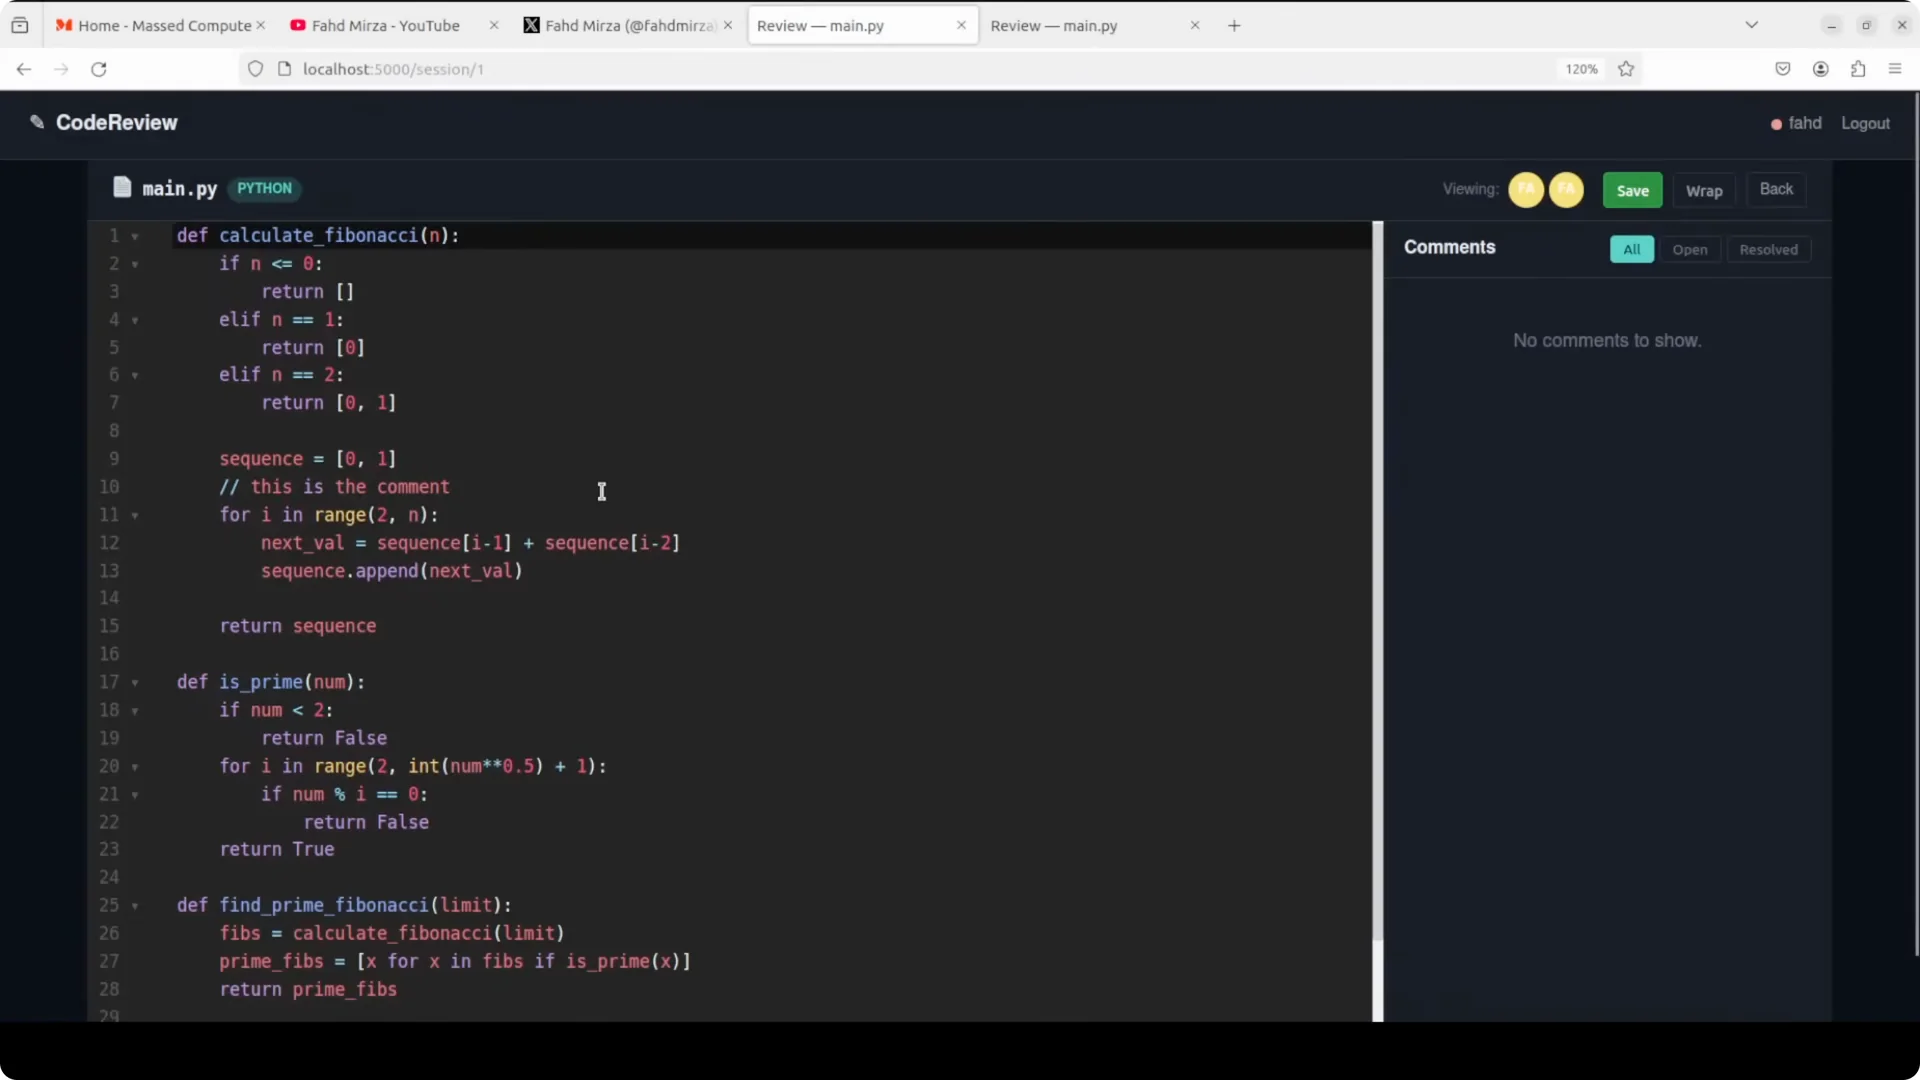Click the Comments panel heading
Viewport: 1920px width, 1080px height.
1449,247
